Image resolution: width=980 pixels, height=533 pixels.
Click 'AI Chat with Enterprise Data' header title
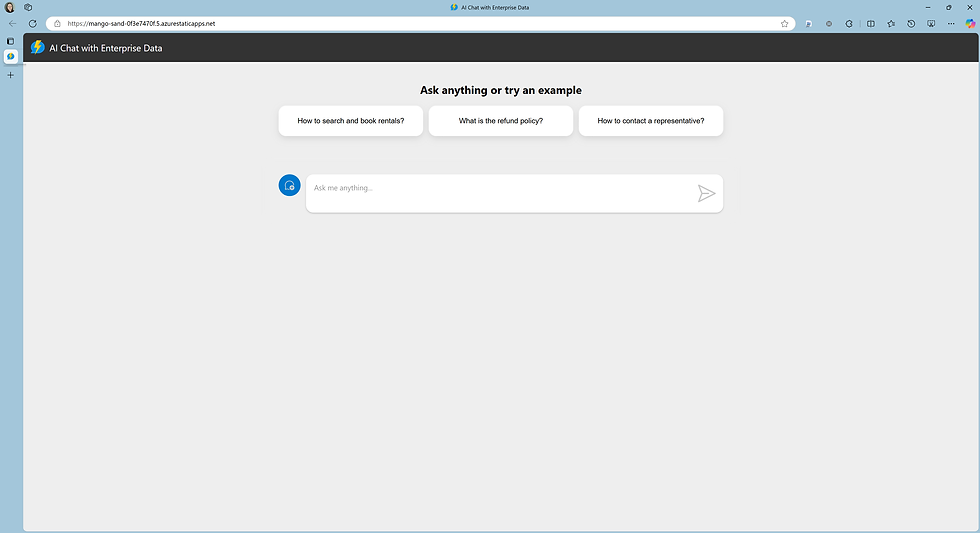click(106, 48)
